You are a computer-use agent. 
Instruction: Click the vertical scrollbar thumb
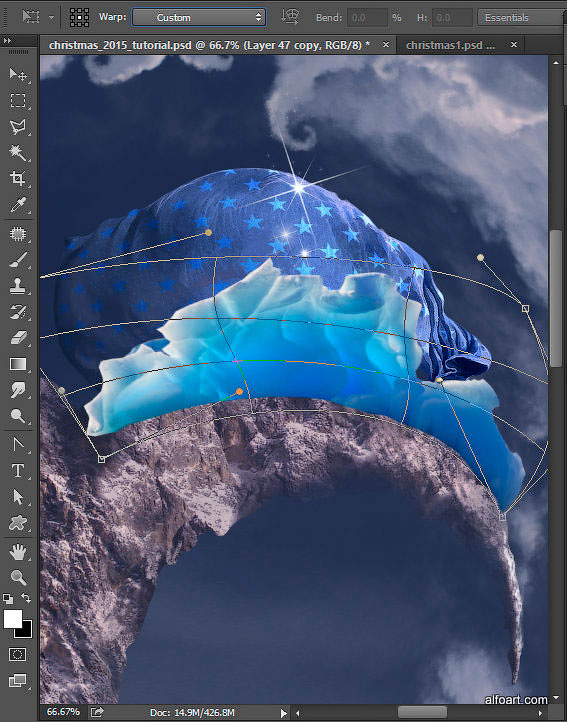pos(557,297)
